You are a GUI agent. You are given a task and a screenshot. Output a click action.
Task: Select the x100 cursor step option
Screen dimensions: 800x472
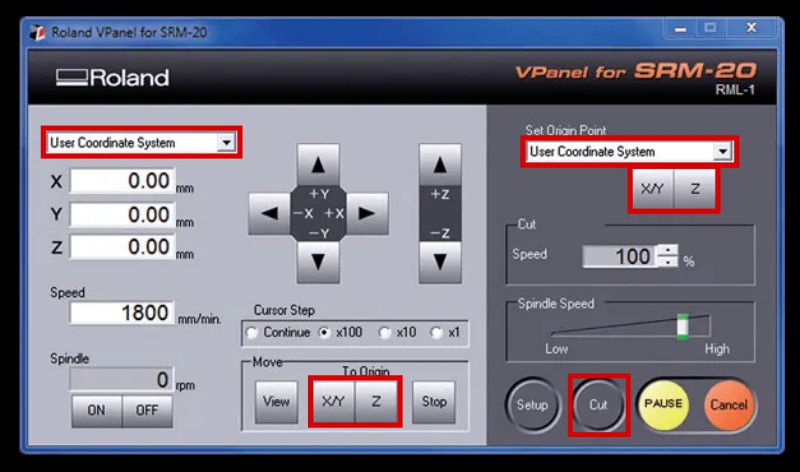click(323, 333)
